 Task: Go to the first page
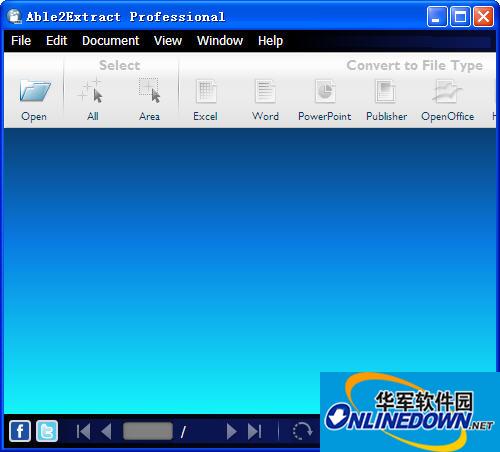83,432
